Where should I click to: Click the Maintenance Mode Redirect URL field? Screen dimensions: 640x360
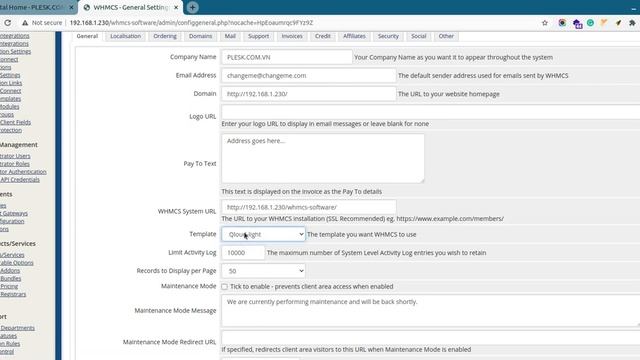[x=431, y=338]
